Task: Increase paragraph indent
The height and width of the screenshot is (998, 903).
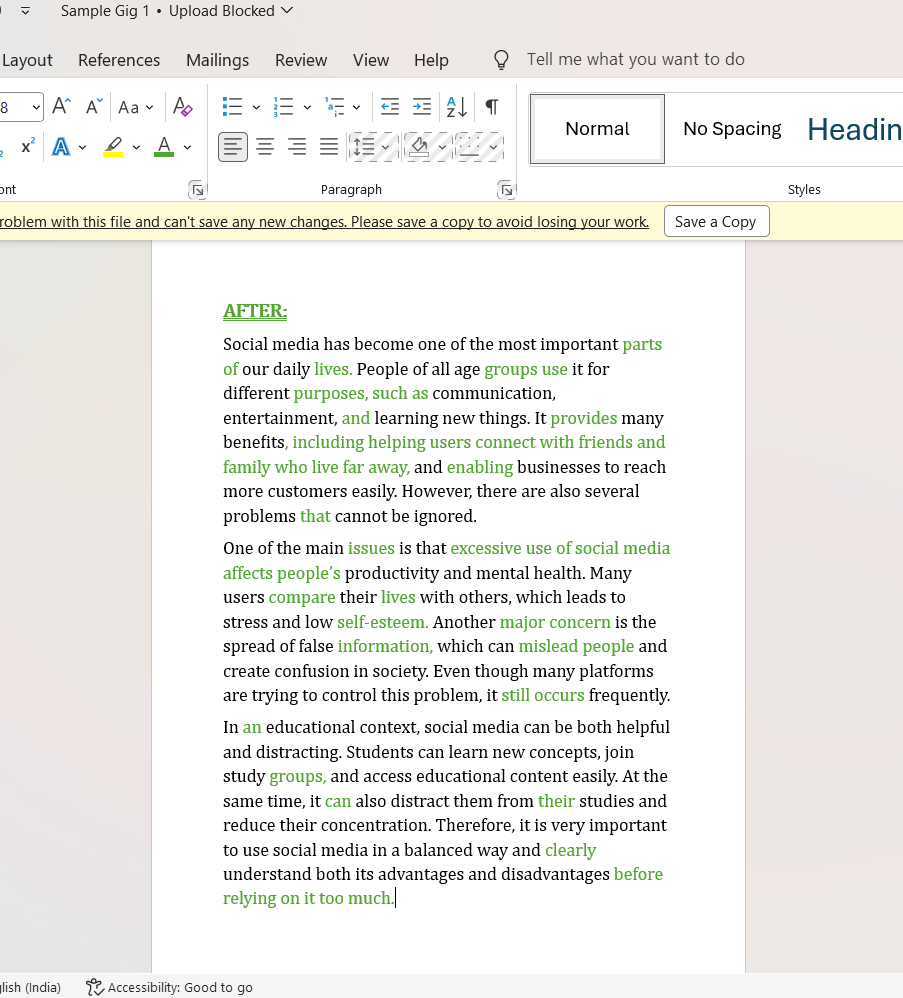Action: 421,107
